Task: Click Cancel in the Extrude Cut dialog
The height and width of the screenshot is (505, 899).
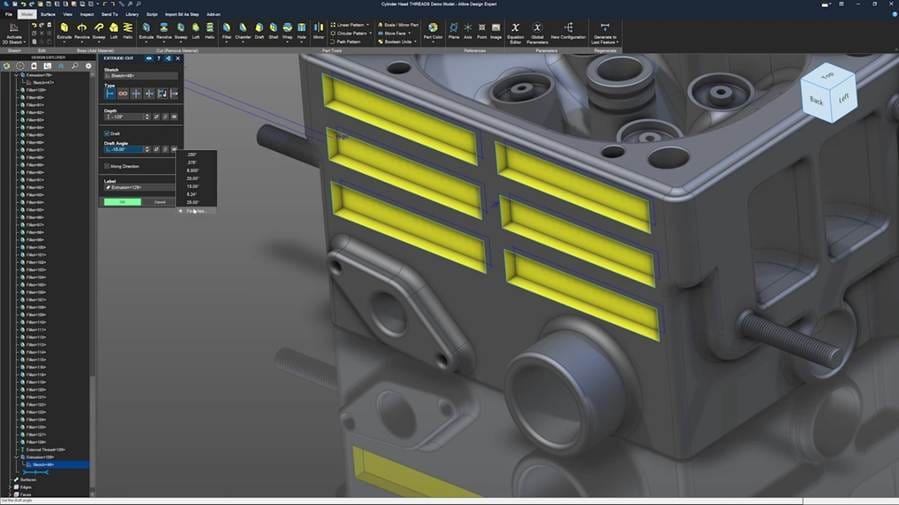Action: (x=159, y=202)
